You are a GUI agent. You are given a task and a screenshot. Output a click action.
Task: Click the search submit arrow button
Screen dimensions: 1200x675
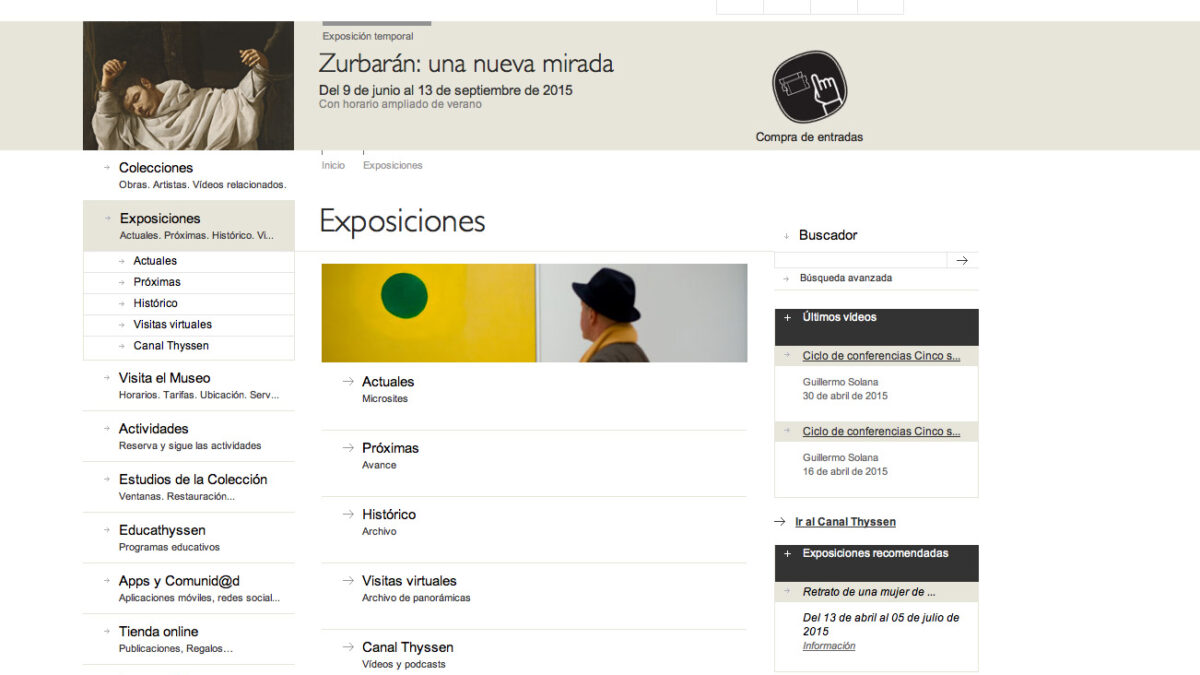tap(962, 260)
